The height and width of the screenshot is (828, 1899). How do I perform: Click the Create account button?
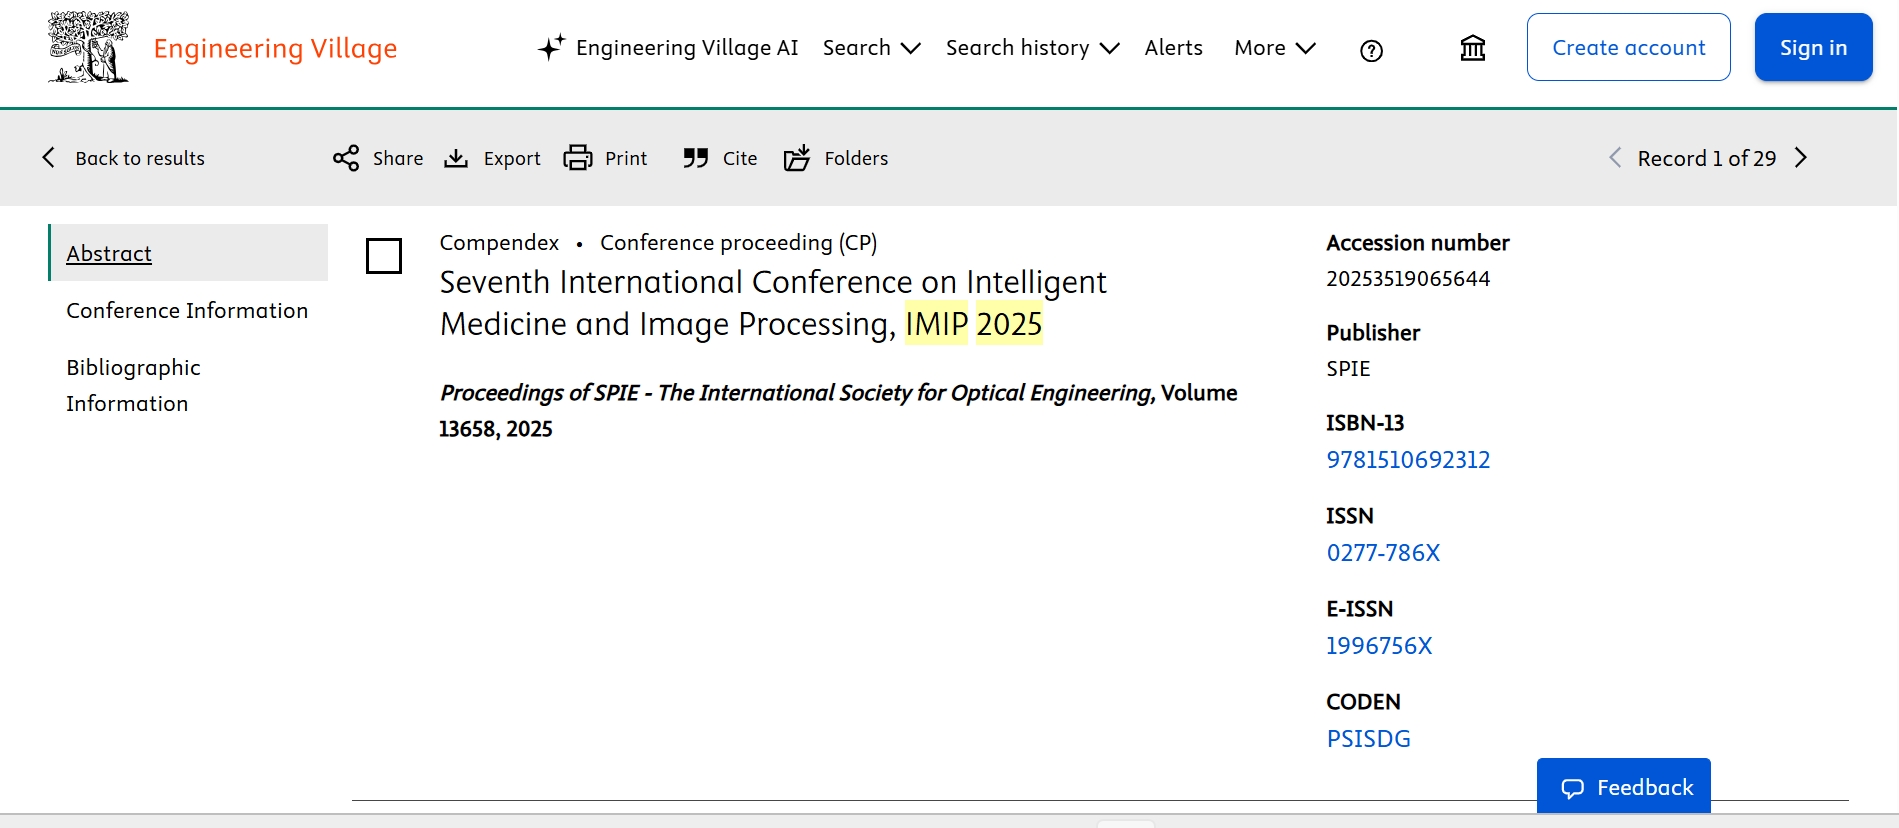[x=1628, y=47]
